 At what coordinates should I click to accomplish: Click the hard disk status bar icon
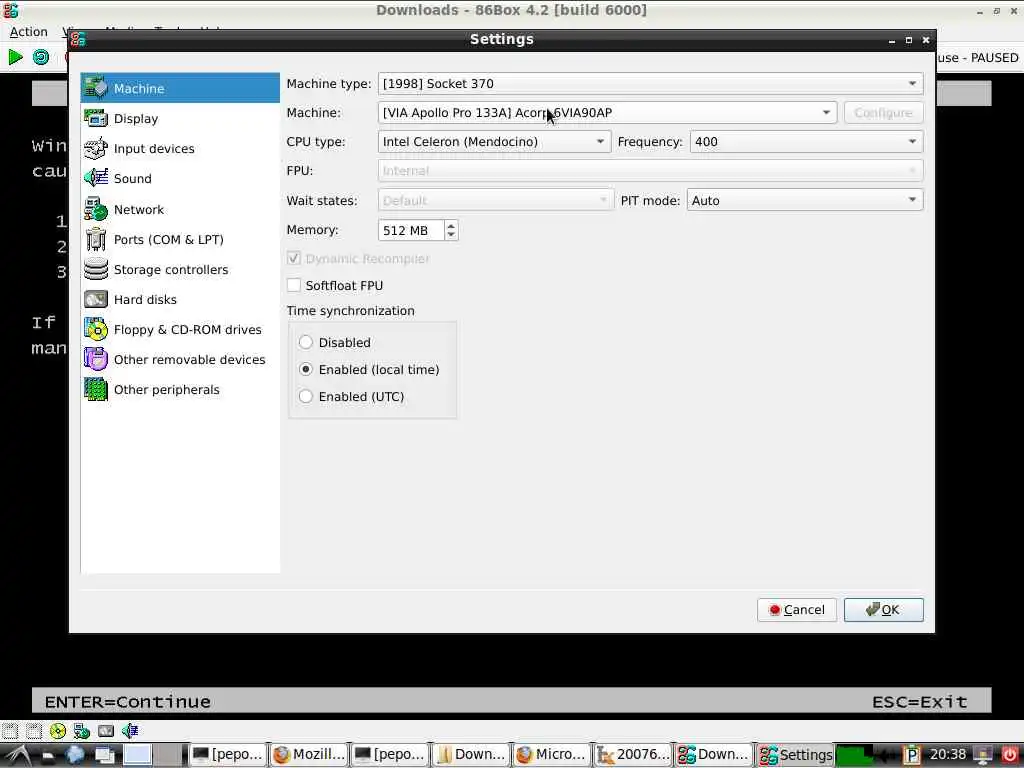coord(106,731)
